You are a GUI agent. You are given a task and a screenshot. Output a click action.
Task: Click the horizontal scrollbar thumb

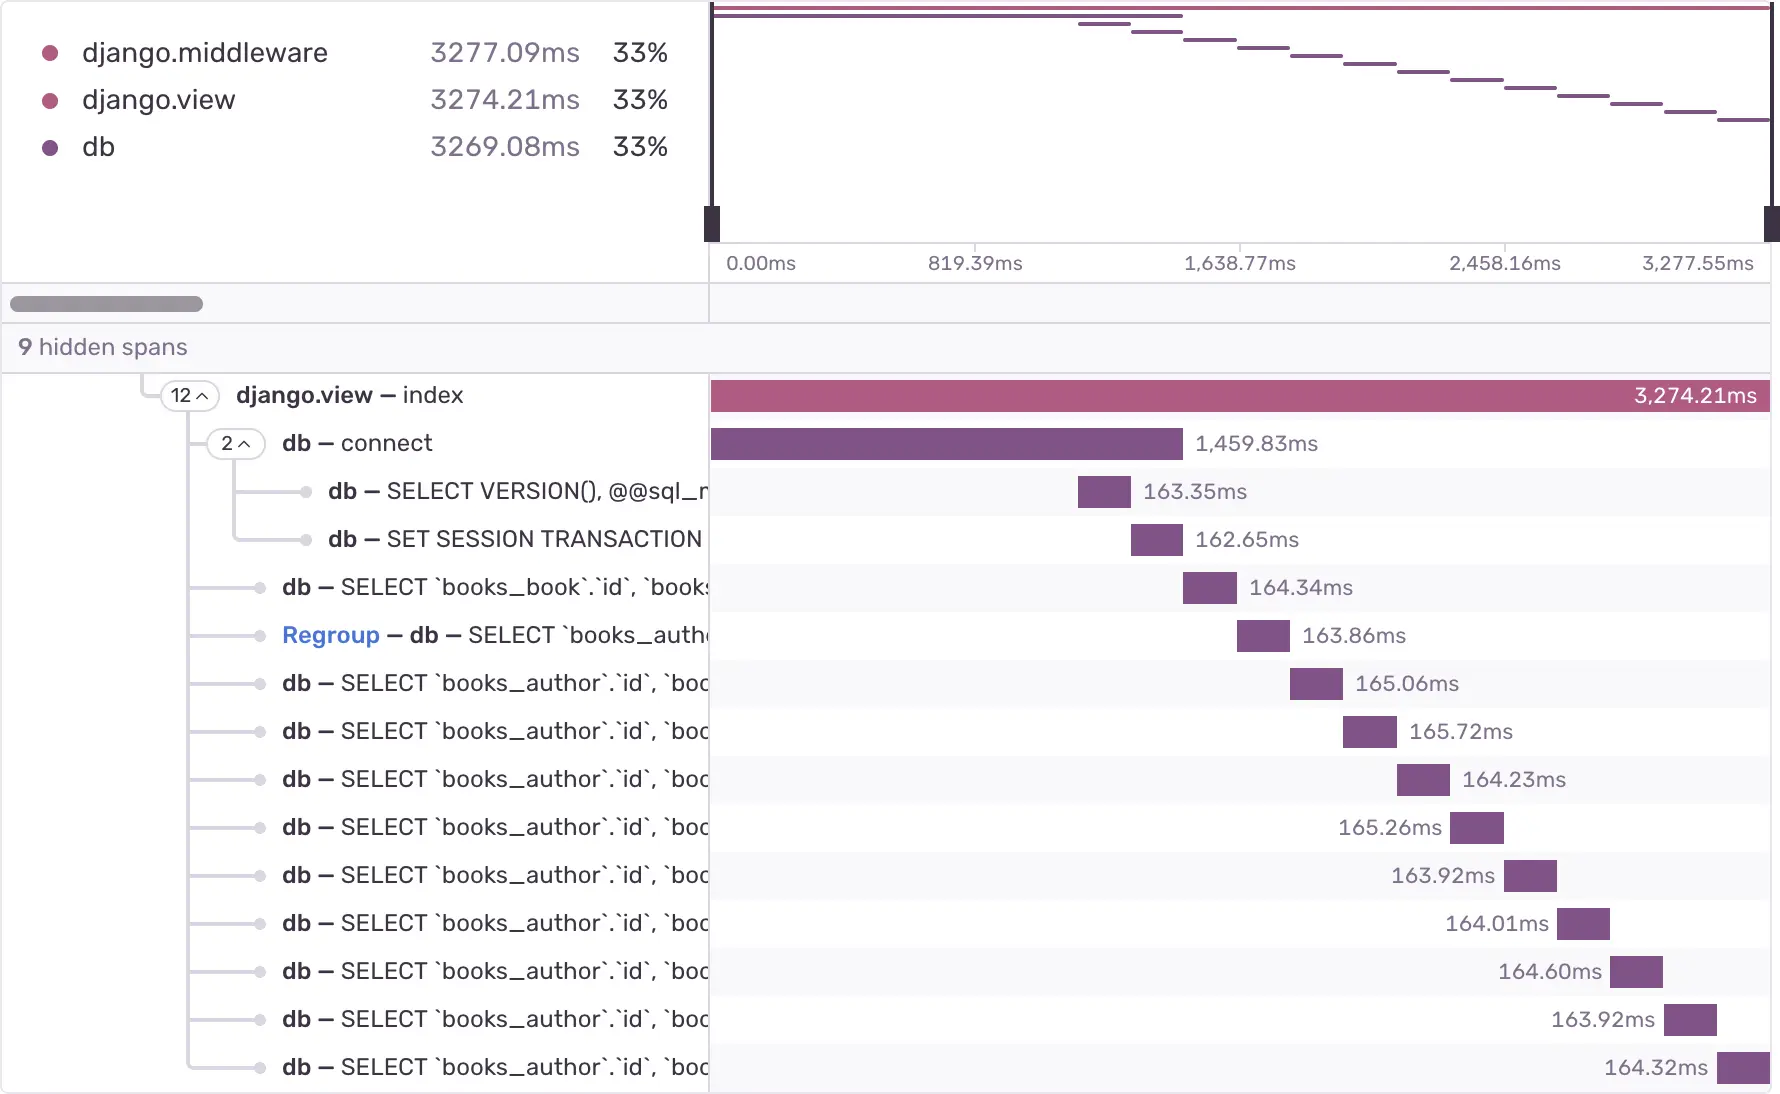coord(106,304)
